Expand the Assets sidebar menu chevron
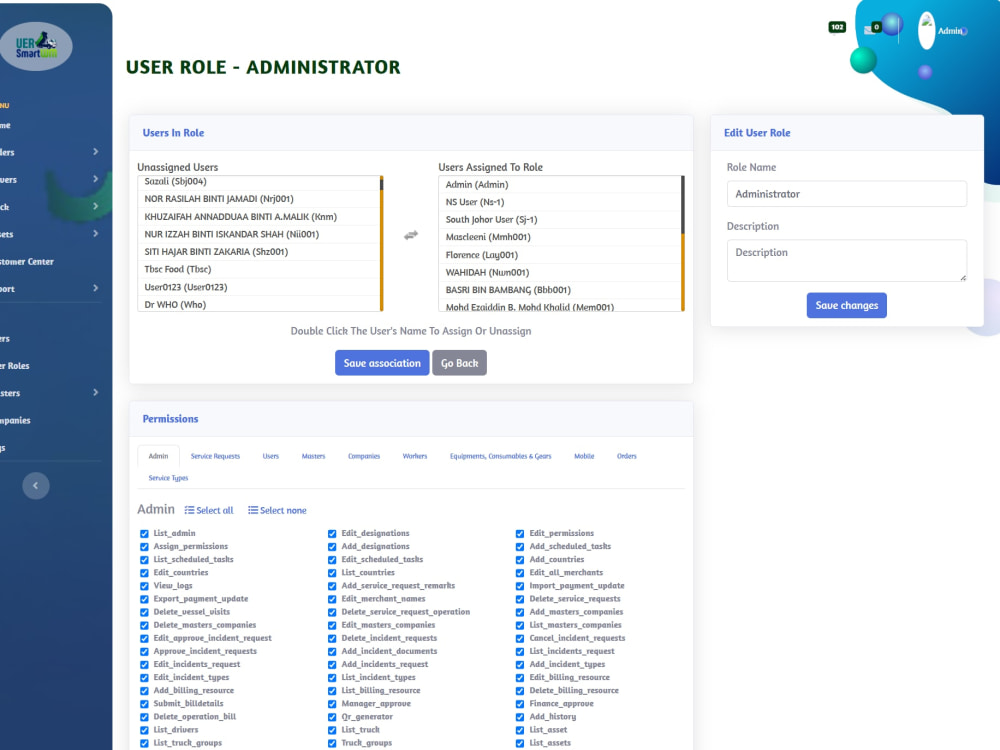This screenshot has width=1000, height=750. click(95, 233)
